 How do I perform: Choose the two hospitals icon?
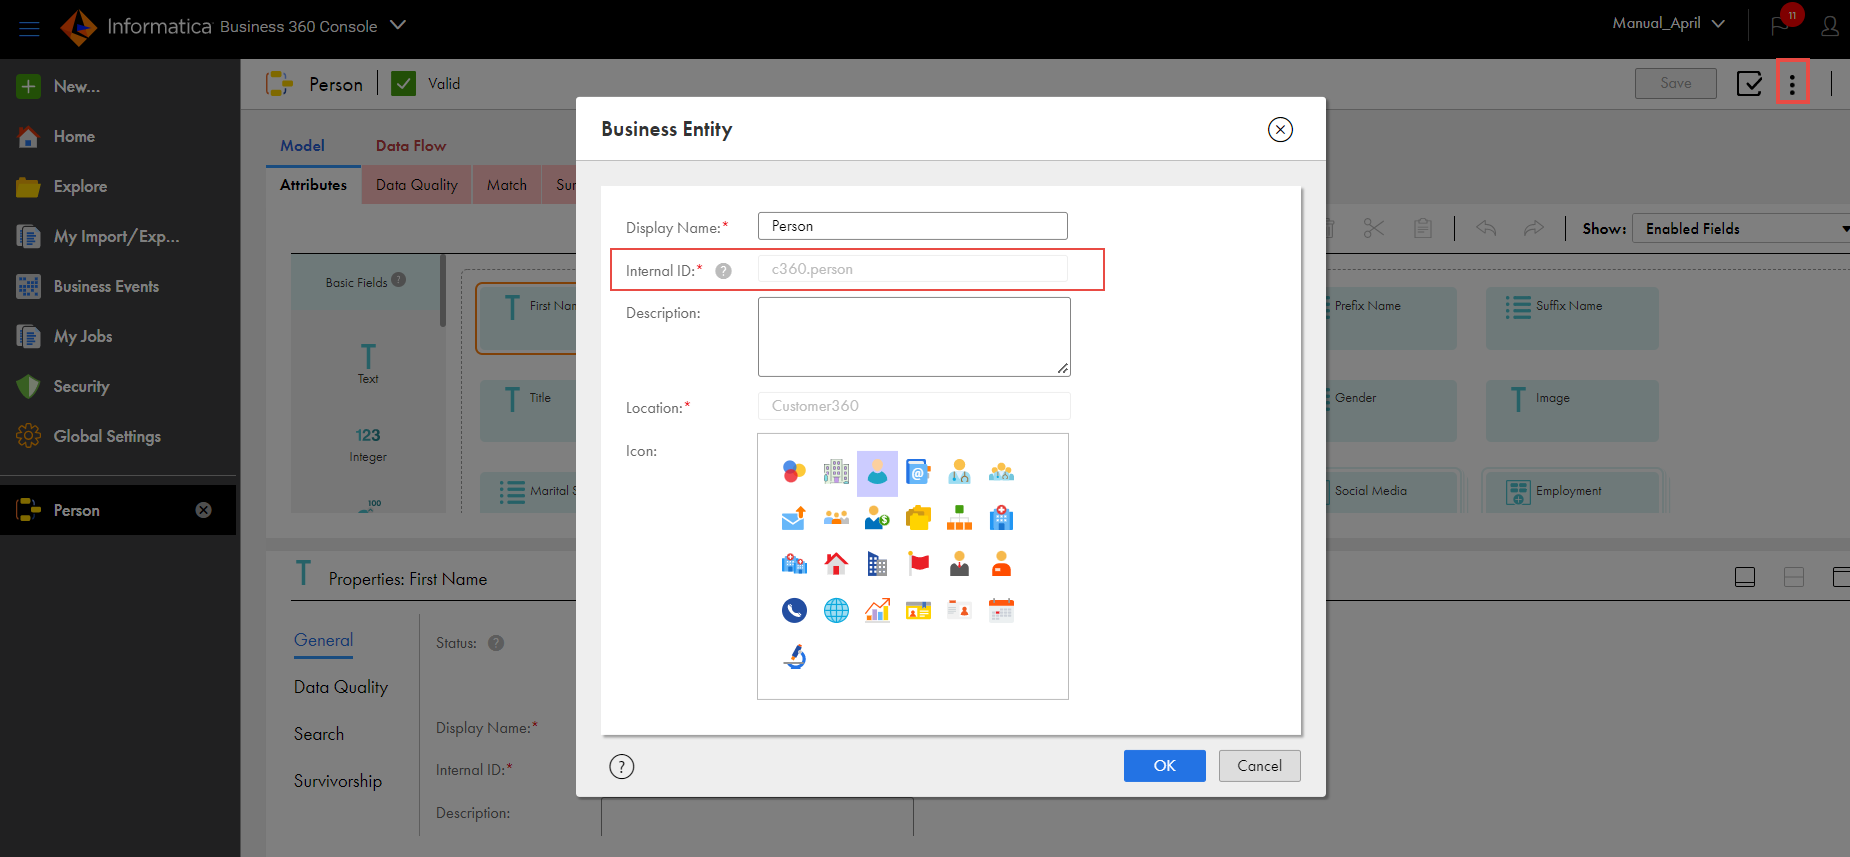pyautogui.click(x=794, y=564)
